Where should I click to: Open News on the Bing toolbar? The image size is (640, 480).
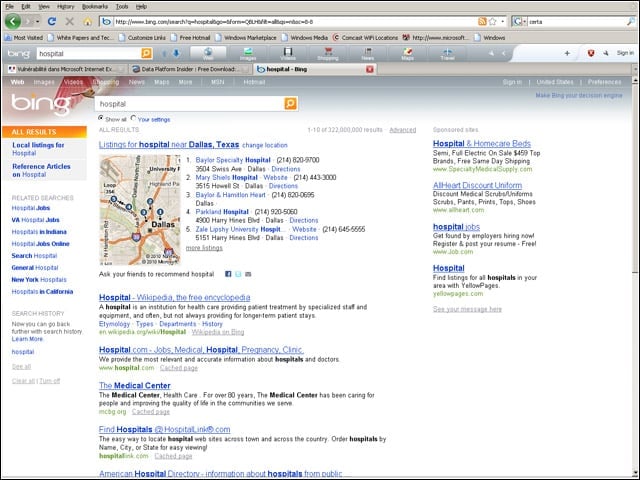pyautogui.click(x=368, y=53)
